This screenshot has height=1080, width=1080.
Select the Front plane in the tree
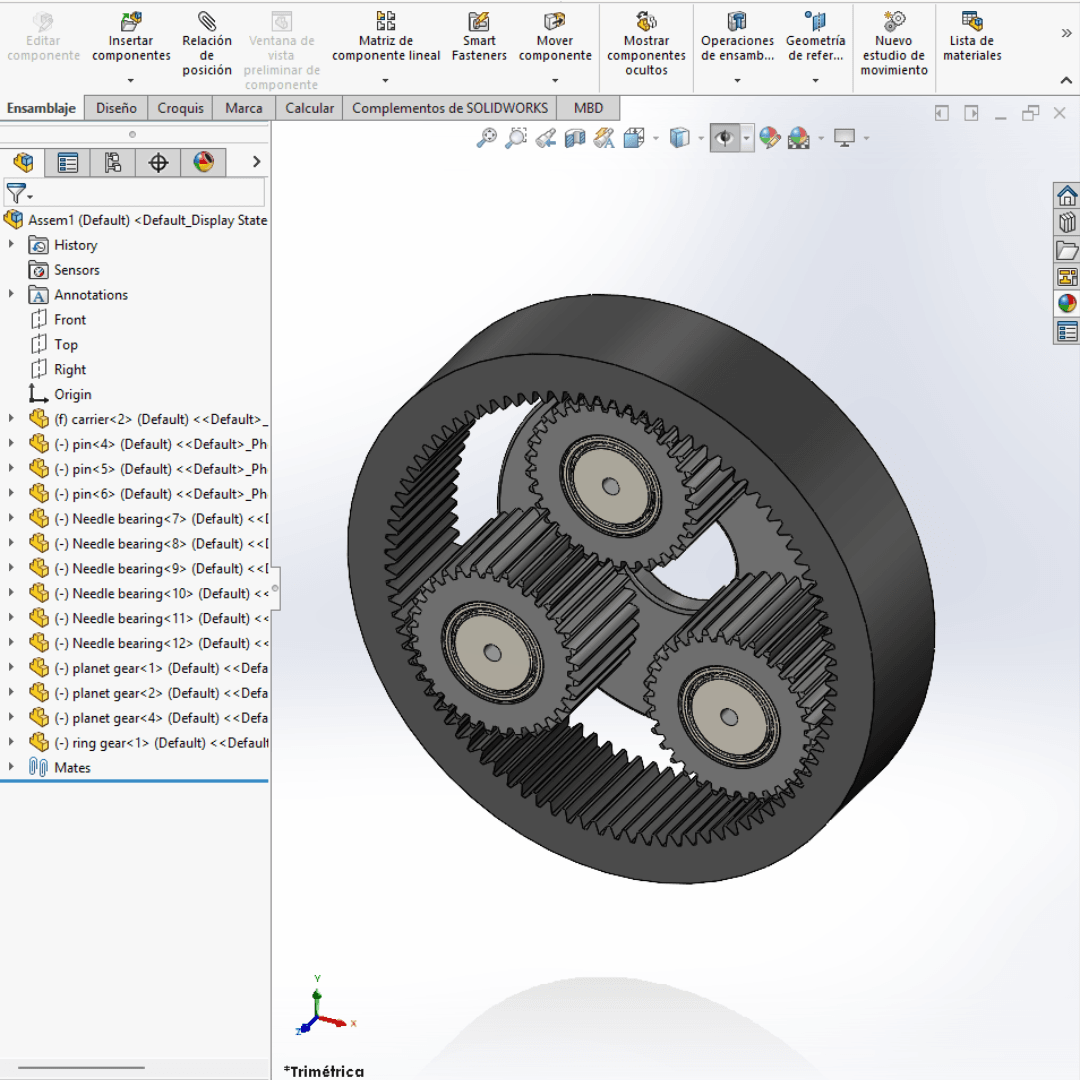pos(69,320)
